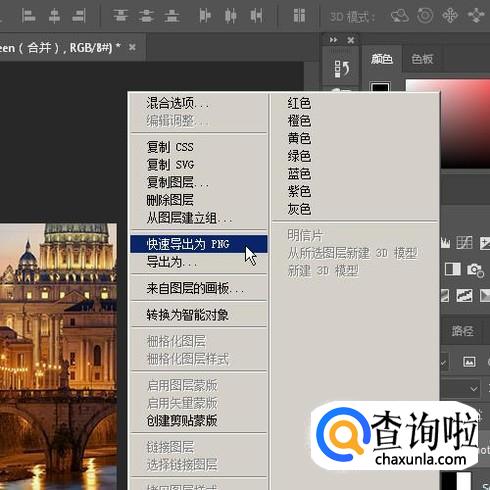Close the document tab with x
Screen dimensions: 490x490
click(132, 48)
